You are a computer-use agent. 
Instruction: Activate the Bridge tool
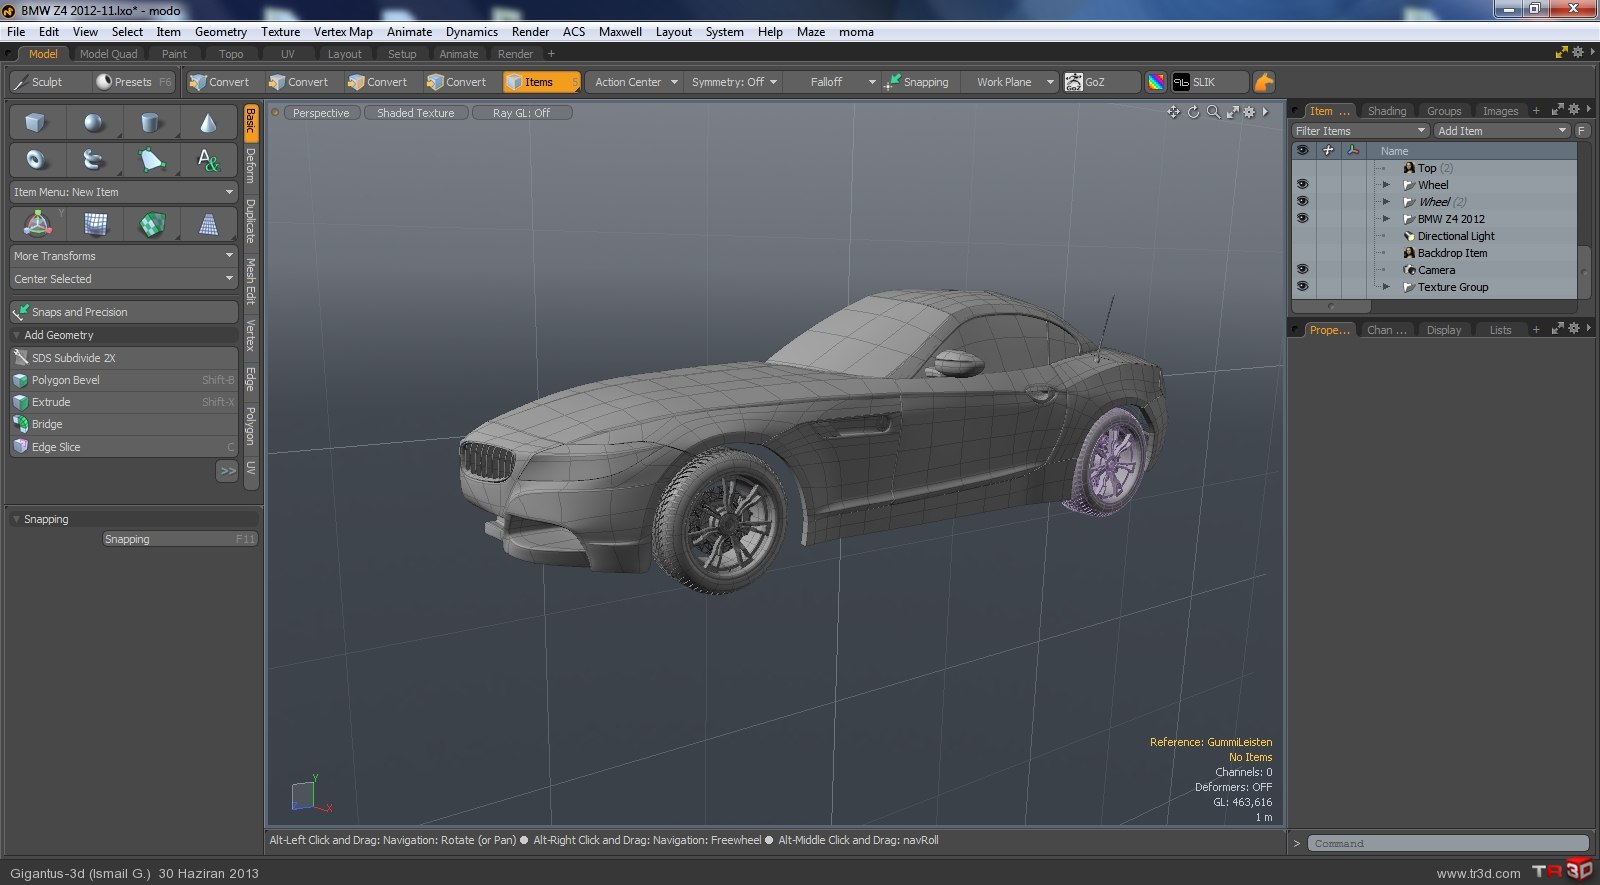click(124, 424)
